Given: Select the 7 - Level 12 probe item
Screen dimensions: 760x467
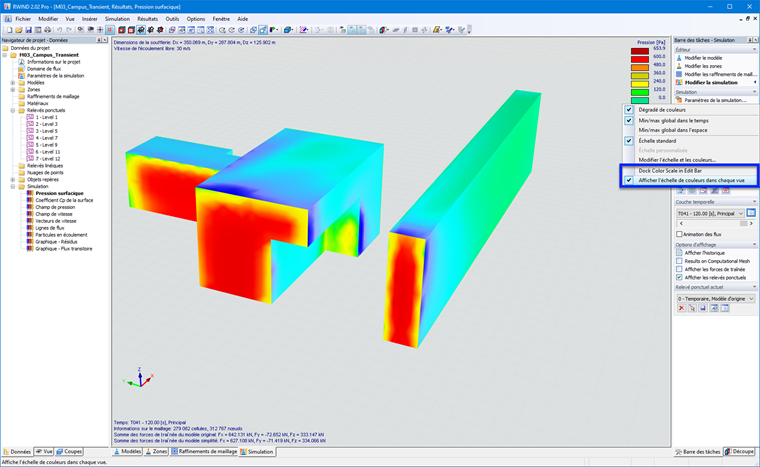Looking at the screenshot, I should pos(48,159).
